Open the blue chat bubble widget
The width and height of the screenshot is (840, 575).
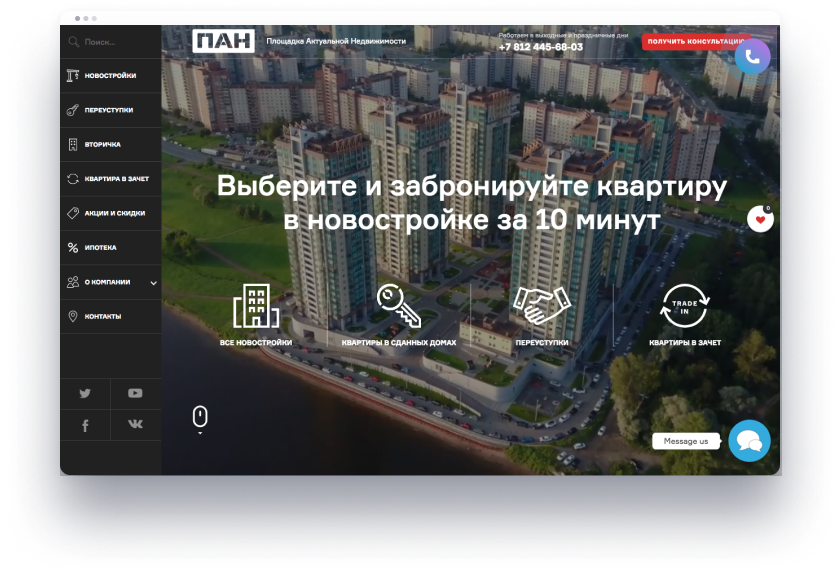tap(749, 441)
